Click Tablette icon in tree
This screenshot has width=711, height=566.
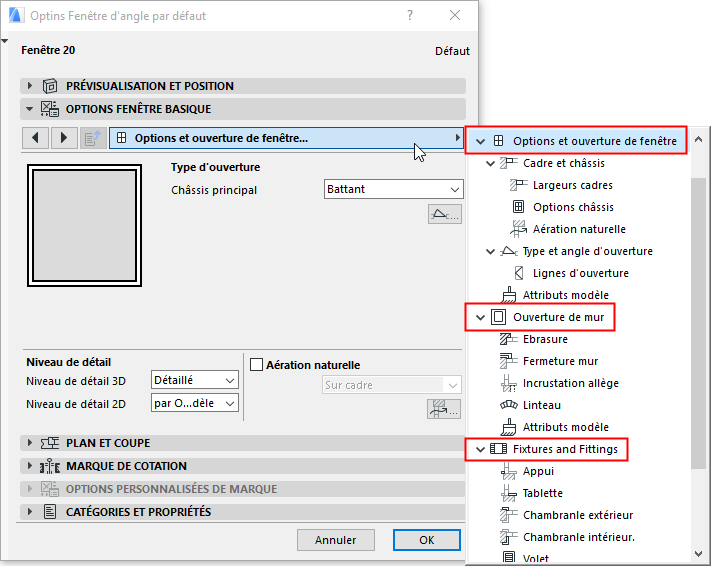pyautogui.click(x=508, y=493)
